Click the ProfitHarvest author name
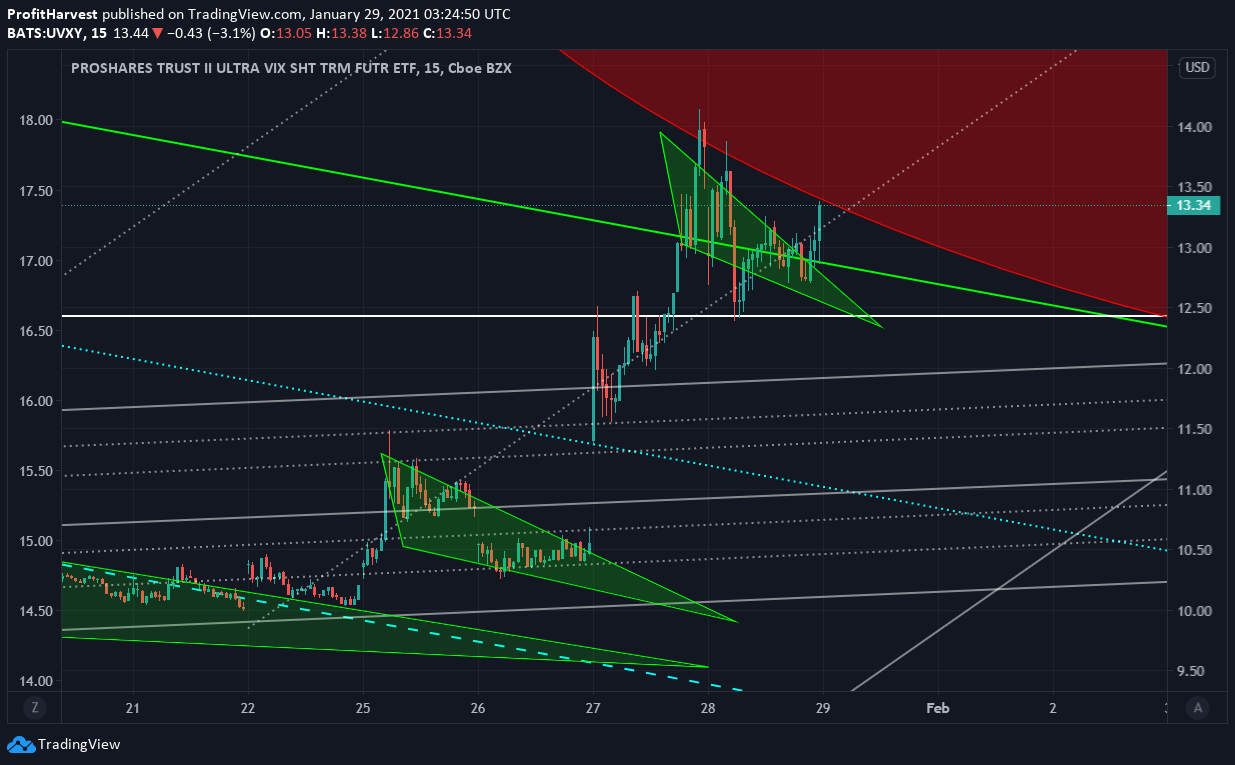The image size is (1235, 765). pos(53,15)
